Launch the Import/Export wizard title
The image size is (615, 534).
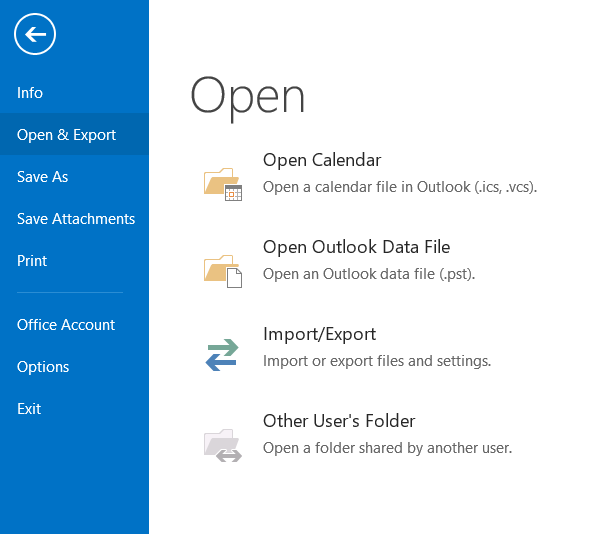click(320, 334)
